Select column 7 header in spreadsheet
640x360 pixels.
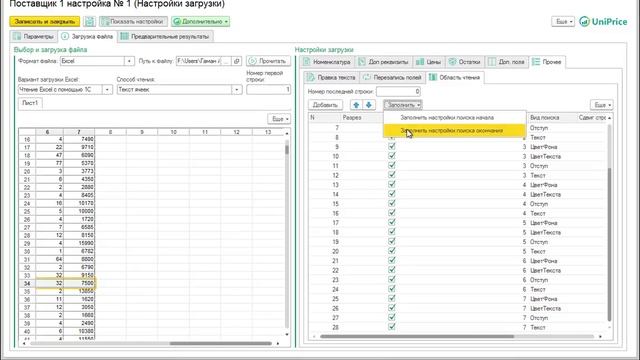[79, 132]
